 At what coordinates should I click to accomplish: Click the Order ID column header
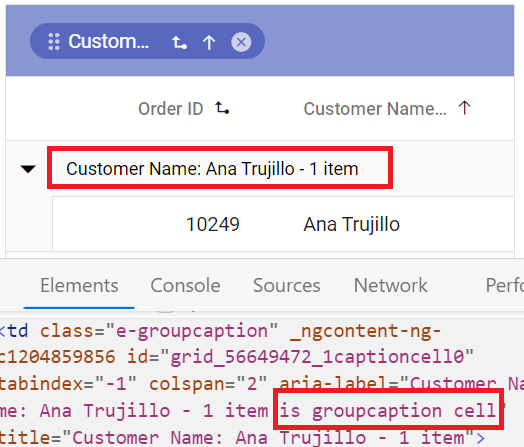tap(171, 109)
